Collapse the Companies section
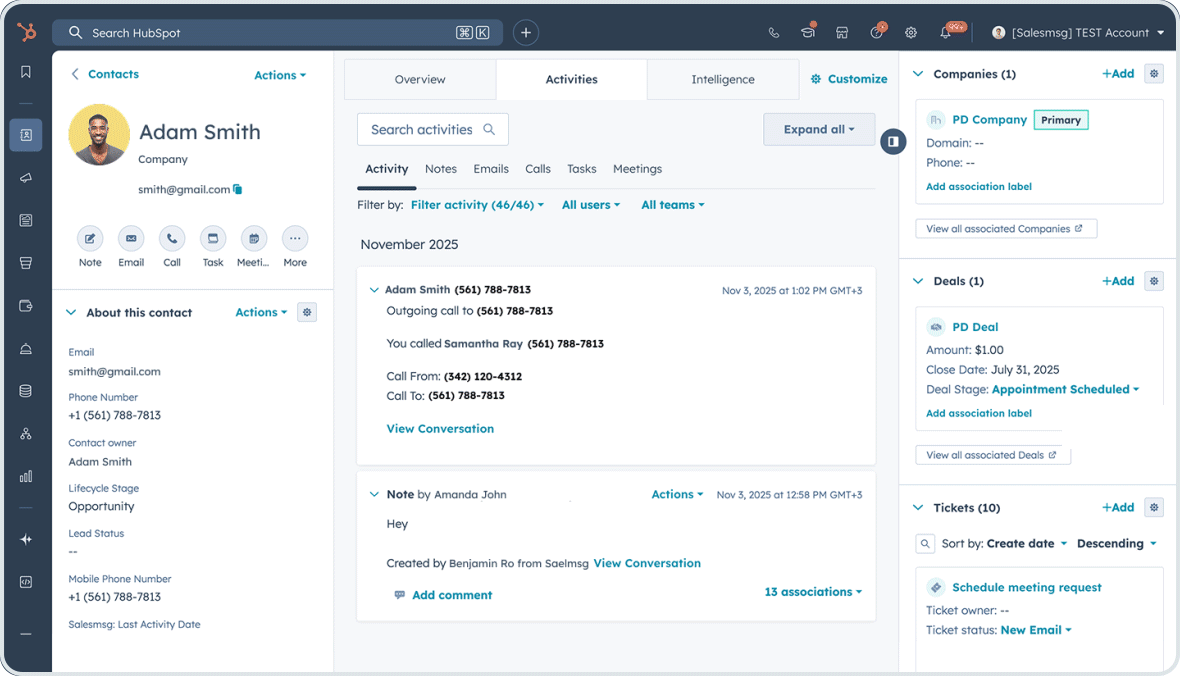 (918, 73)
